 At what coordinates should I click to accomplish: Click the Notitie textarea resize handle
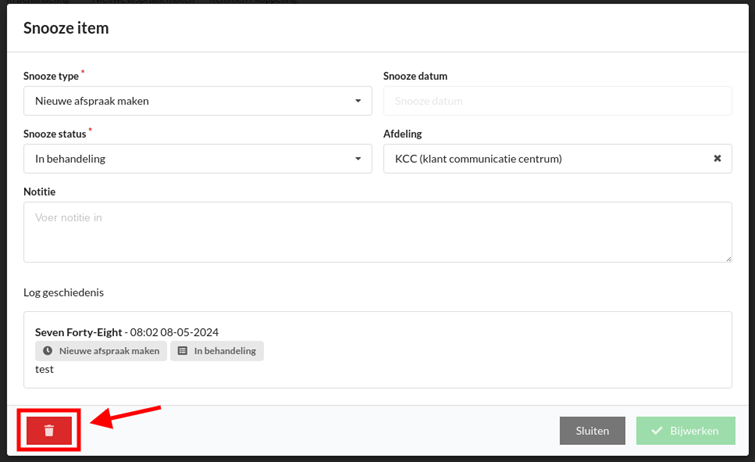click(x=729, y=259)
